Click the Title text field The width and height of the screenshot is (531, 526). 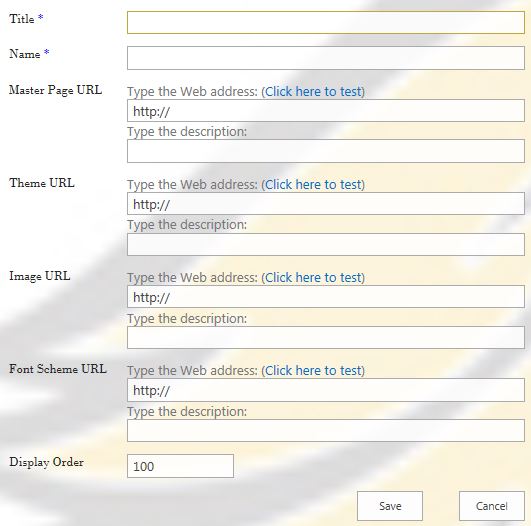click(x=326, y=22)
